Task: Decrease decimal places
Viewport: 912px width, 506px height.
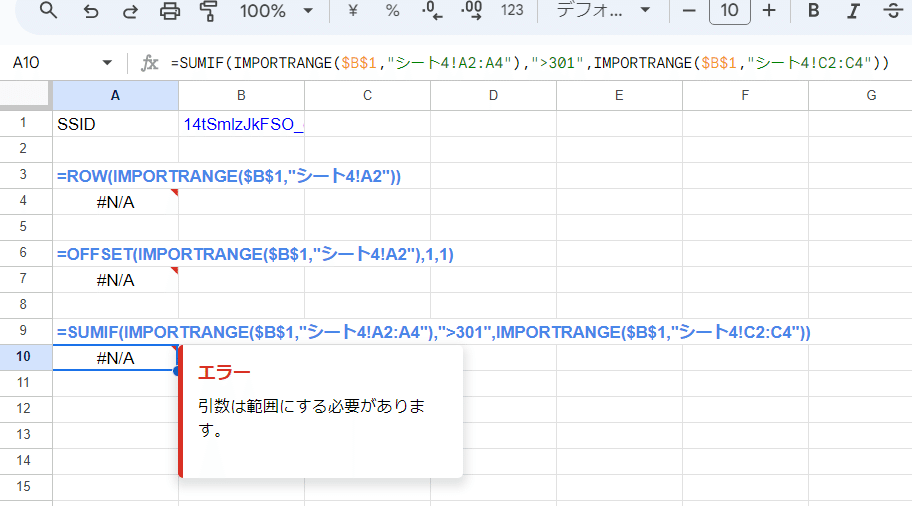Action: [432, 10]
